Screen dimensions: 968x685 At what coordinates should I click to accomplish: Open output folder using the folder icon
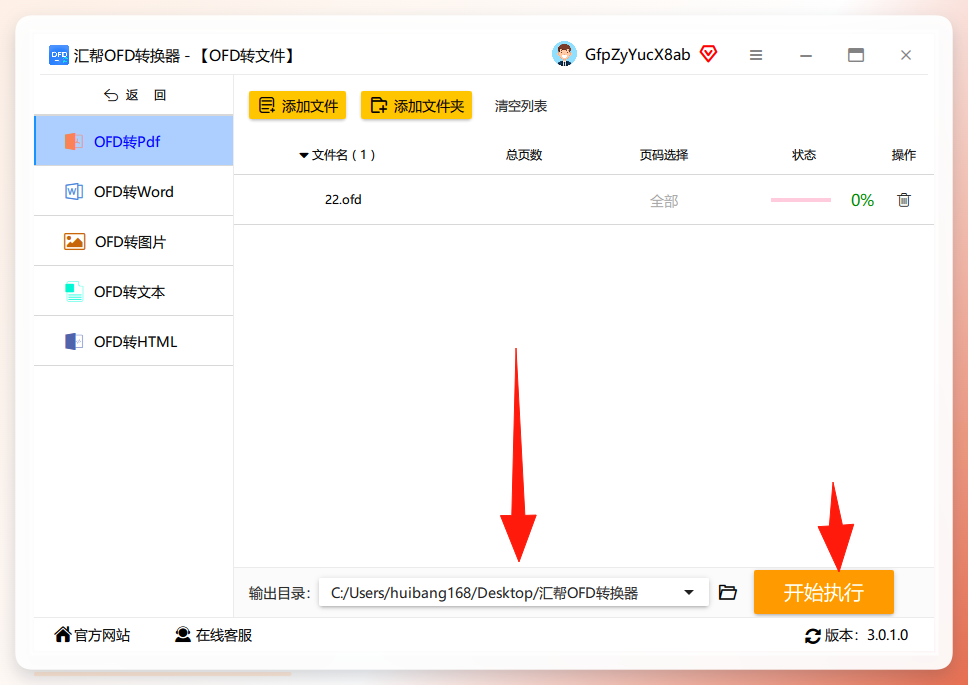pyautogui.click(x=728, y=592)
